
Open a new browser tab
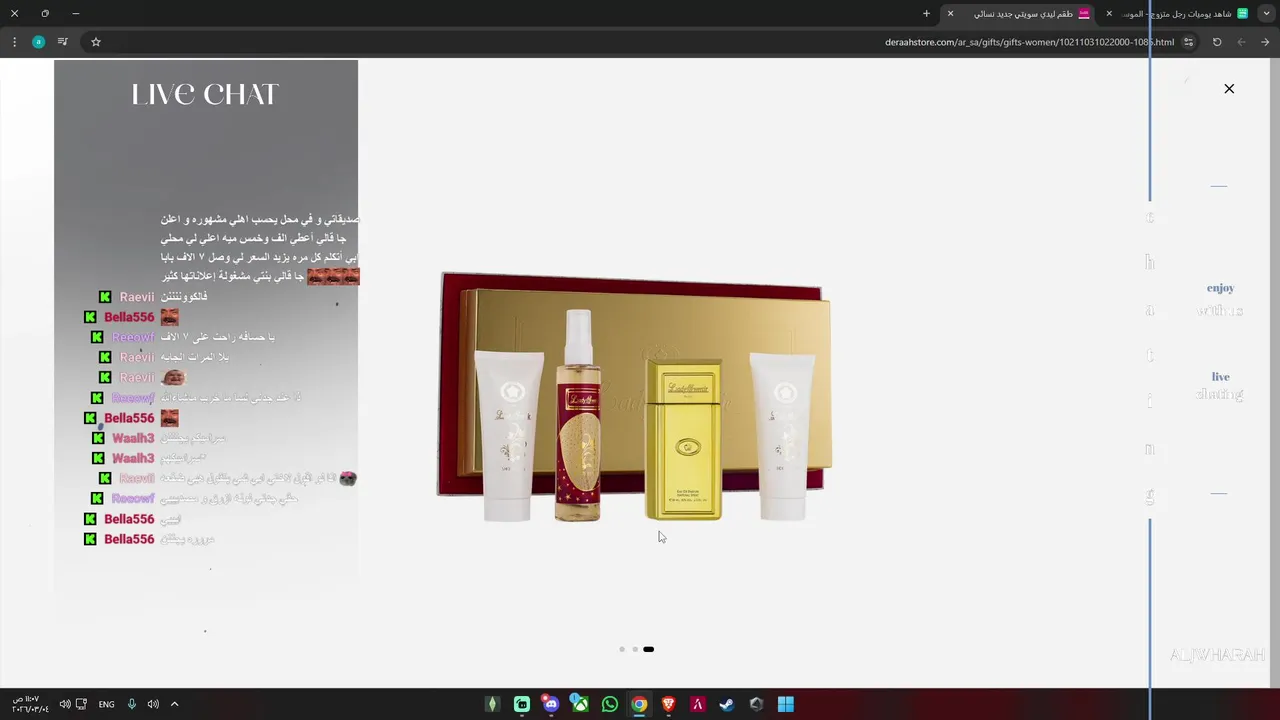pos(926,14)
